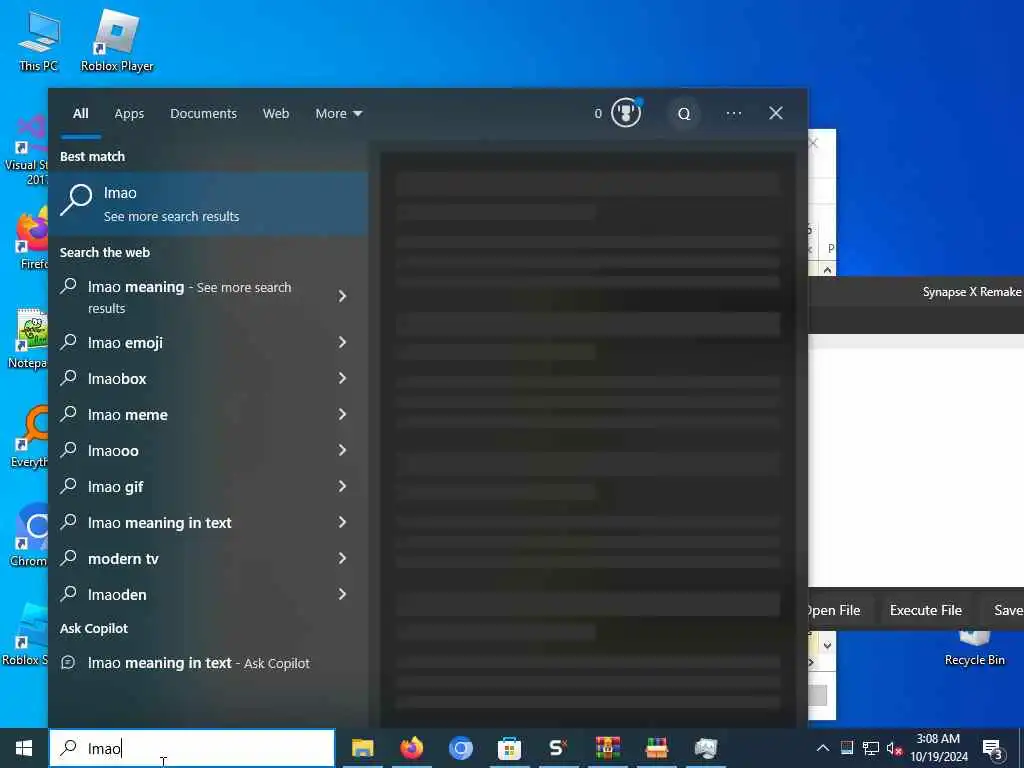Viewport: 1024px width, 768px height.
Task: Expand arrow beside lmaooo
Action: click(342, 450)
